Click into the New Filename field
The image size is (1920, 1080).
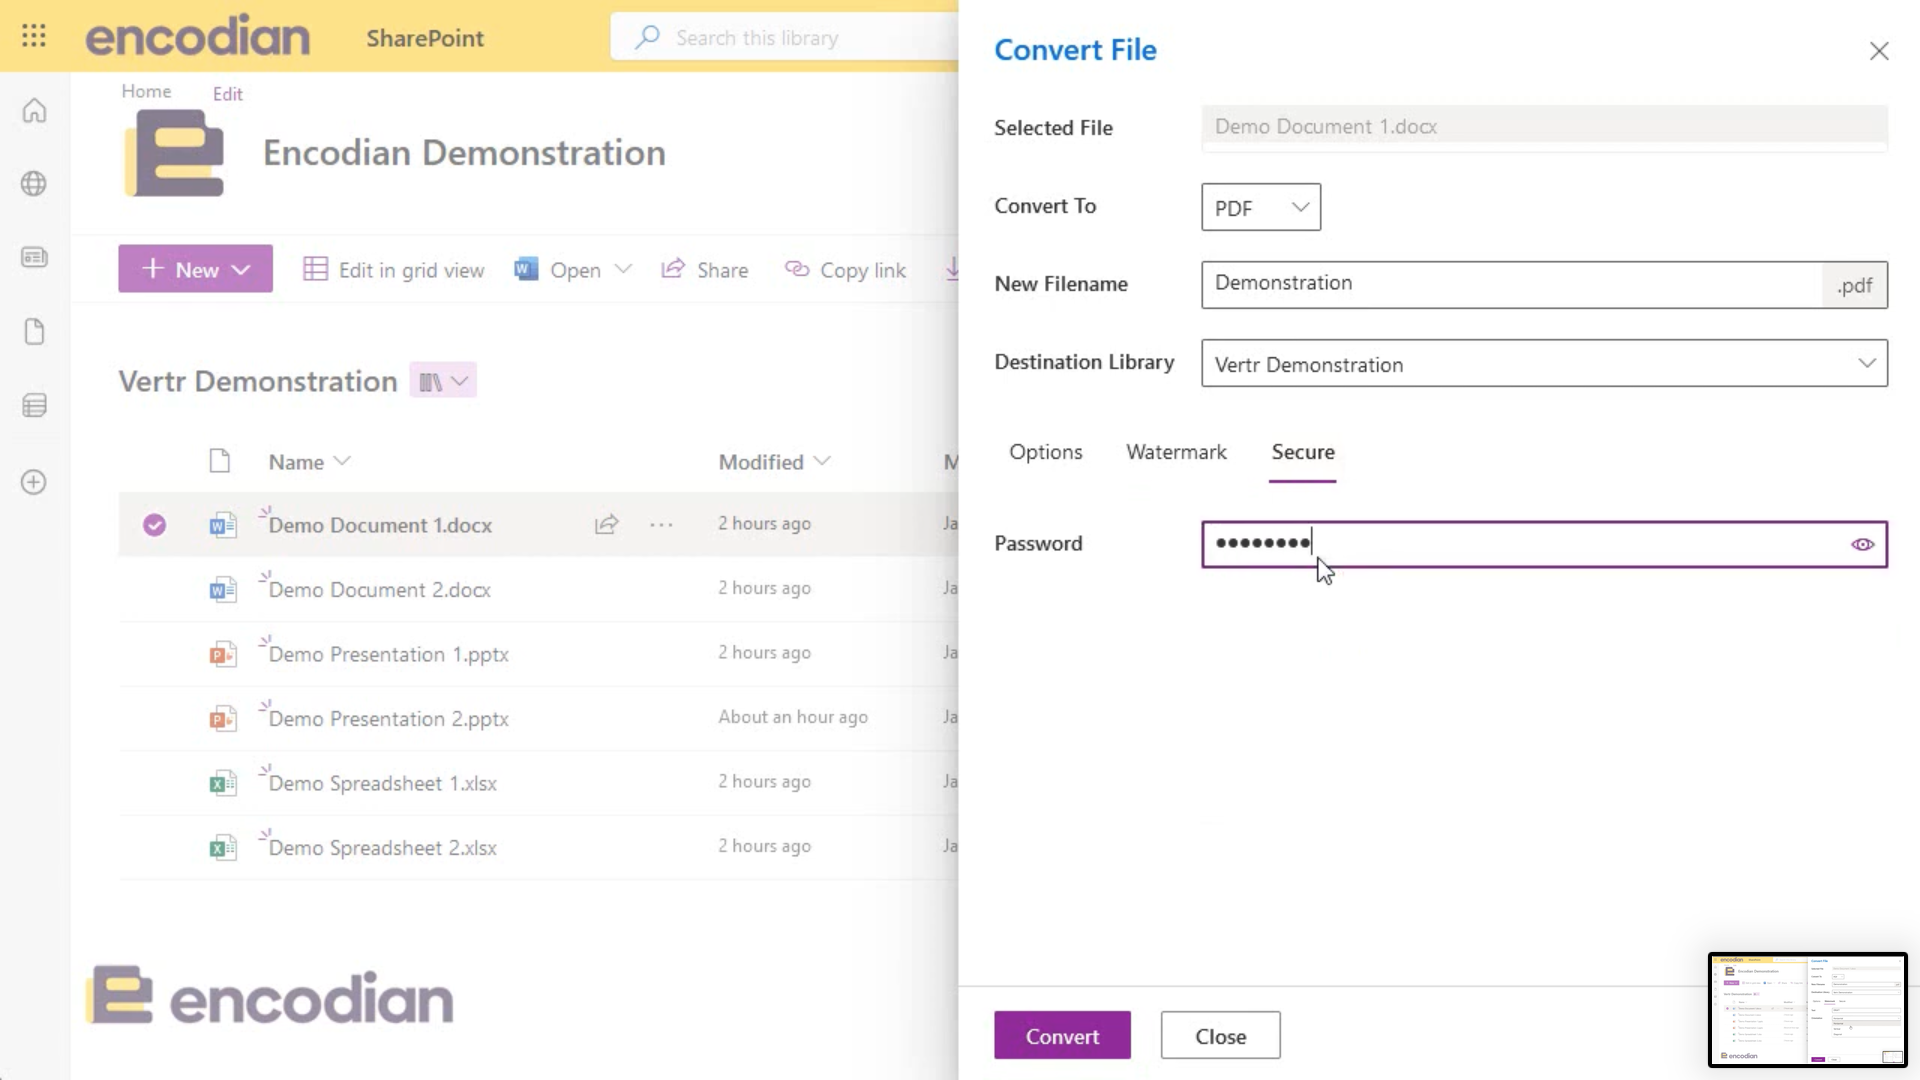click(1512, 285)
